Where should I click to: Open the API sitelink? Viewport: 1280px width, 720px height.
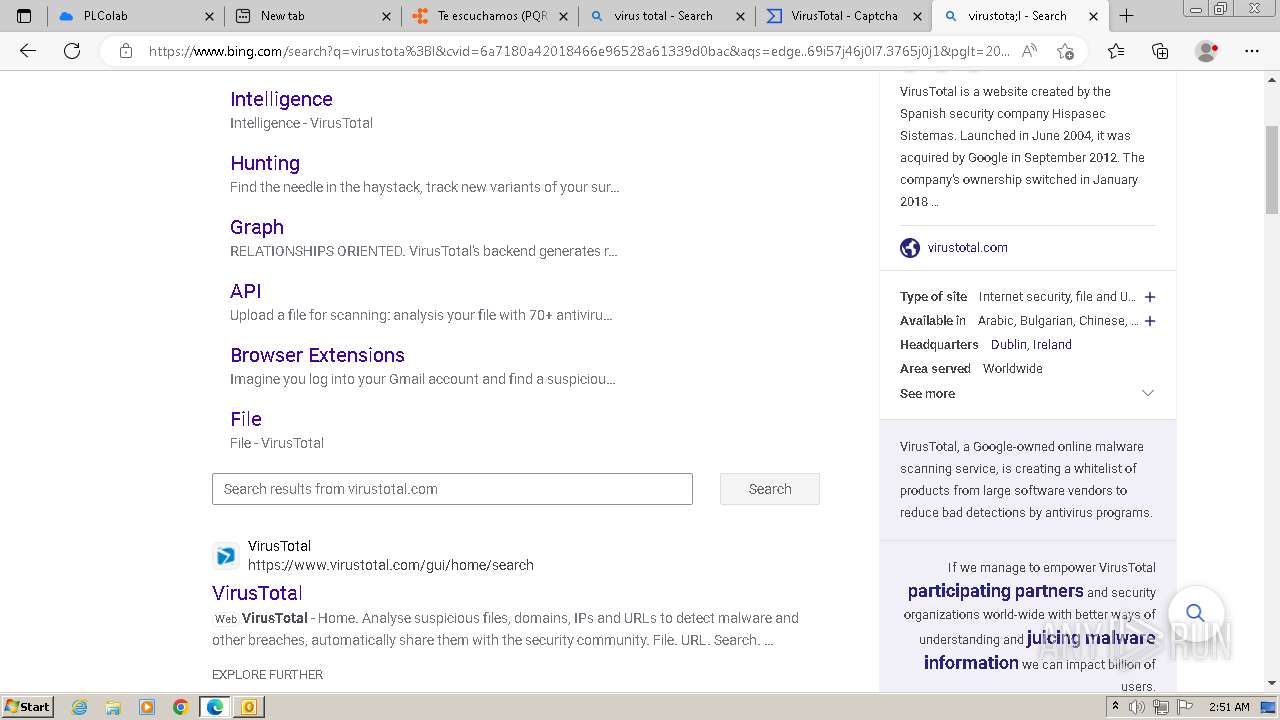(x=245, y=291)
